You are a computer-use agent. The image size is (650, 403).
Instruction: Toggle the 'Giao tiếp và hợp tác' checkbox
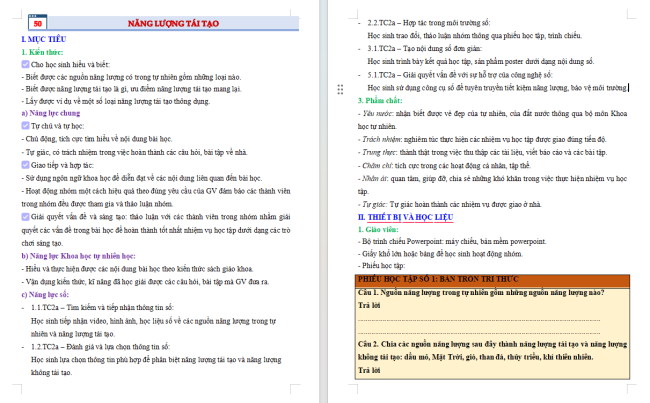[25, 165]
